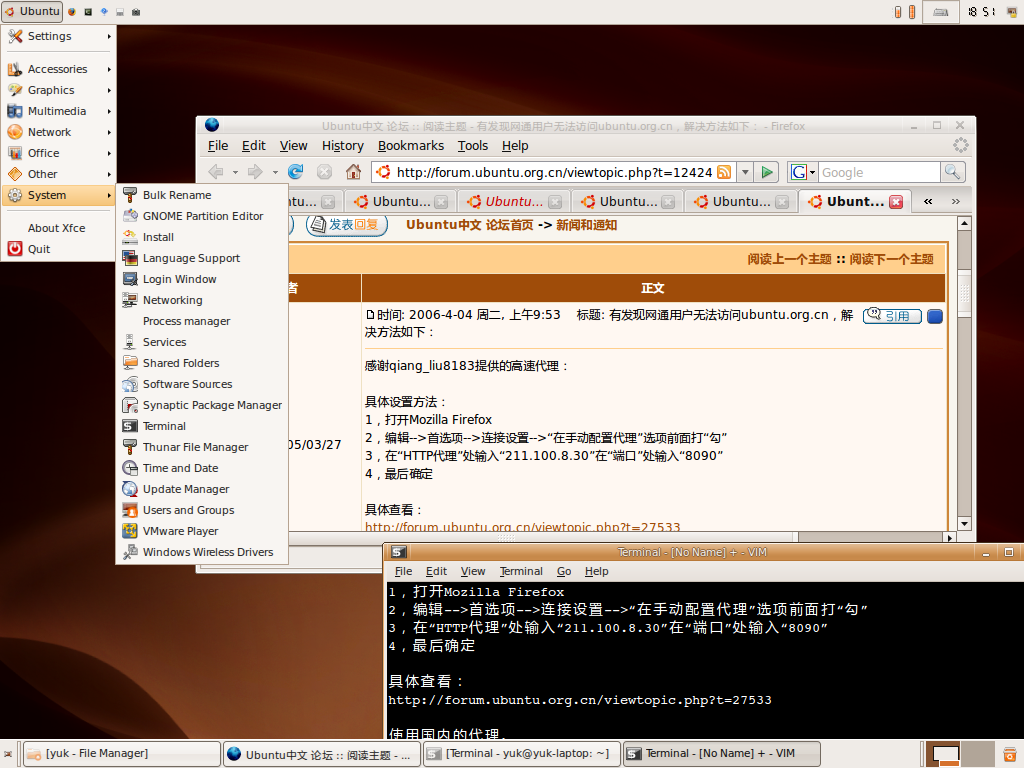
Task: Expand the Multimedia submenu
Action: coord(58,111)
